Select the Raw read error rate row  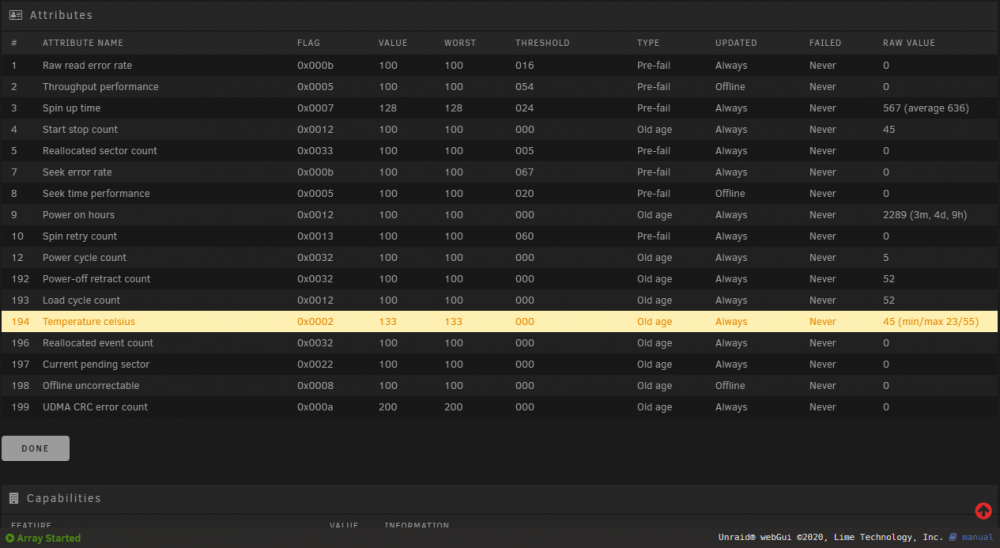(500, 65)
